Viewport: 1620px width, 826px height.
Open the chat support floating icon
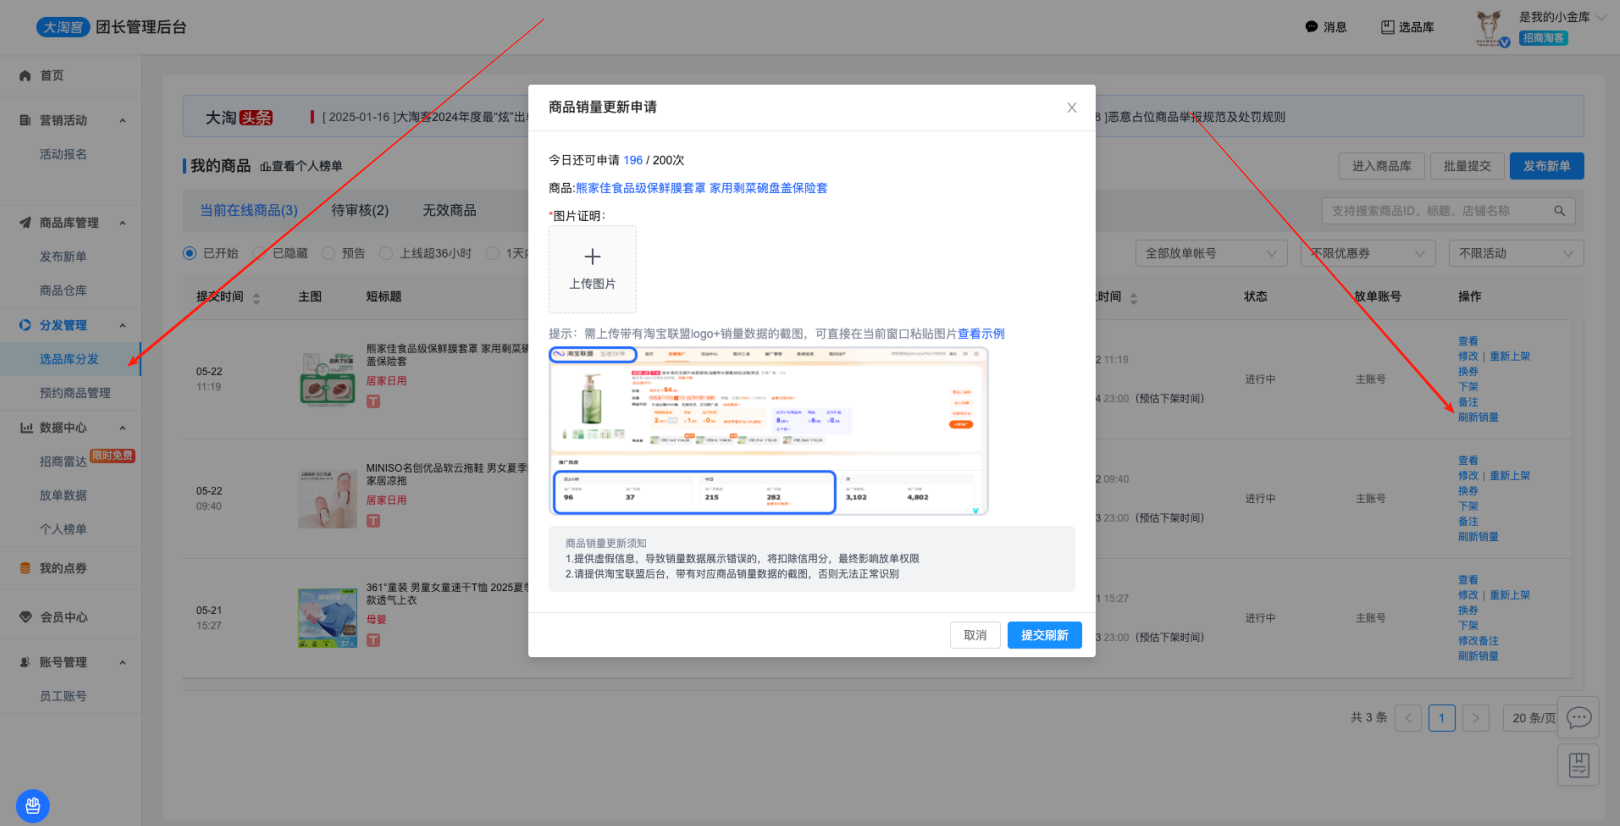tap(1579, 717)
